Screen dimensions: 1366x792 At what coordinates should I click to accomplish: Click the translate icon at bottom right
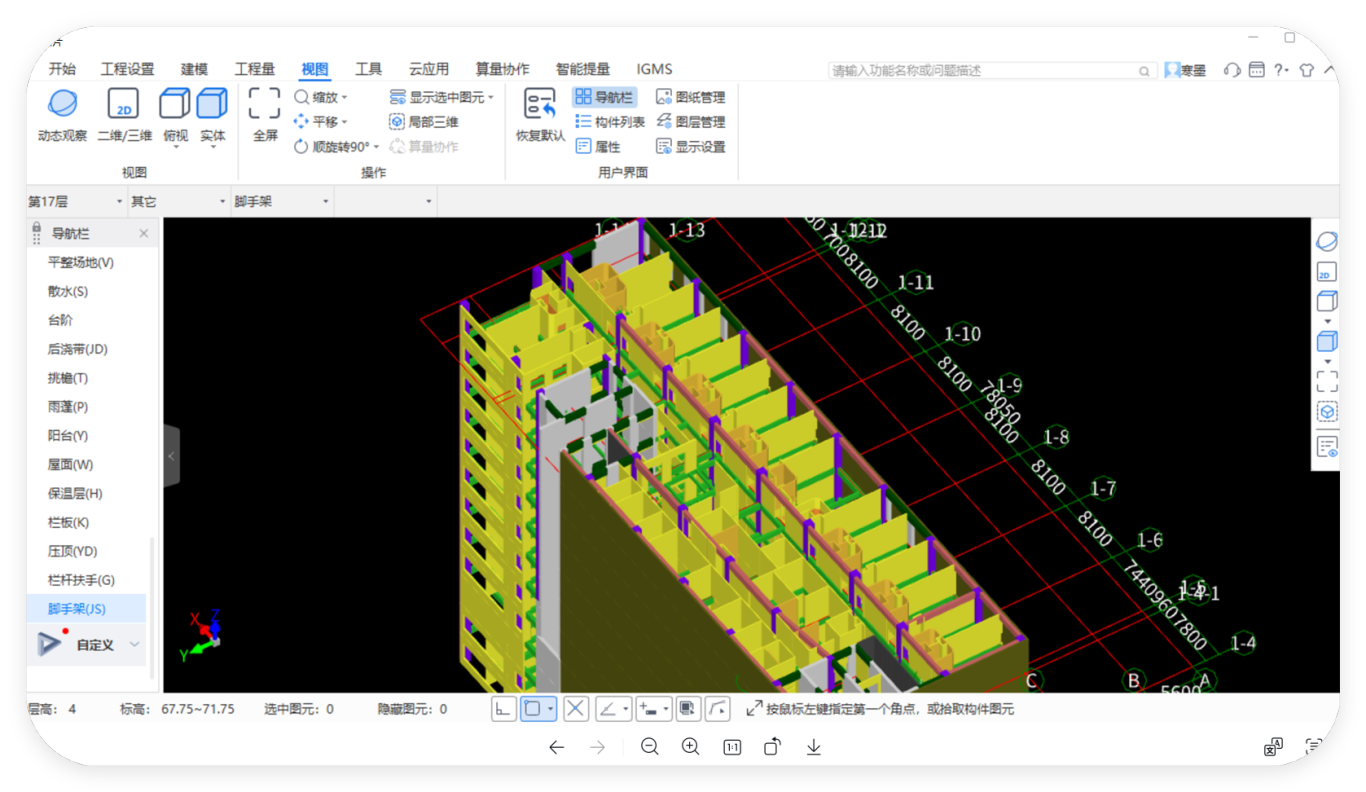coord(1273,747)
